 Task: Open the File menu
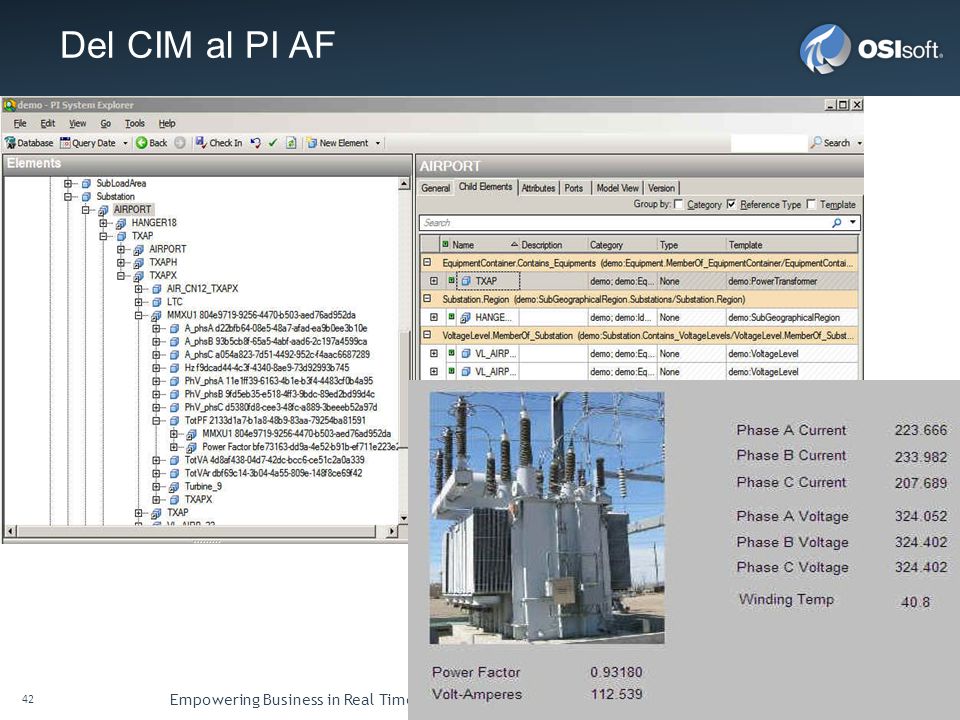click(20, 123)
